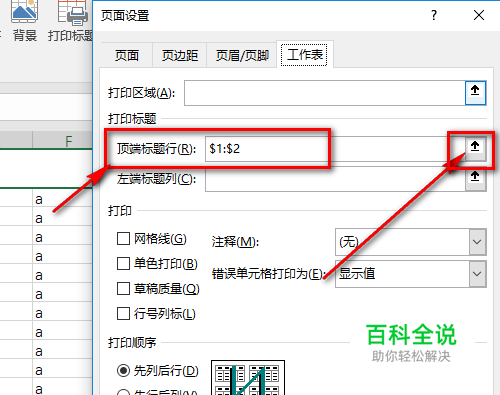Switch to the 页眉/页脚 tab

coord(242,55)
